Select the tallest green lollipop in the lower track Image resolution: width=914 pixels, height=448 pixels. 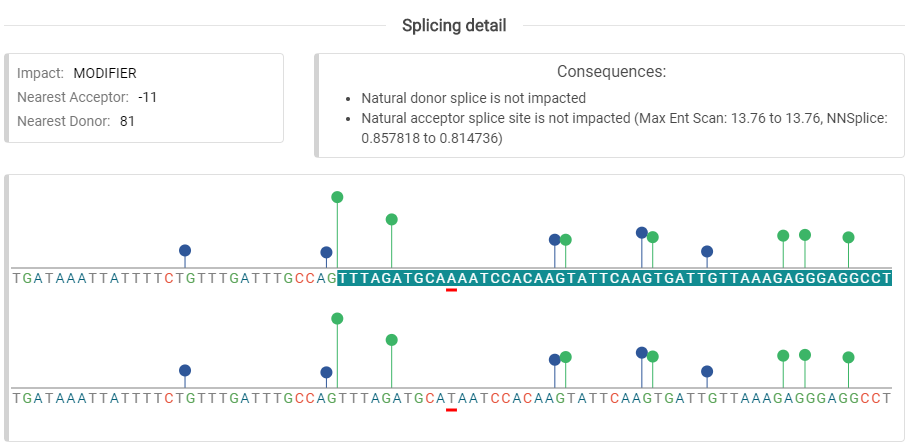(337, 318)
